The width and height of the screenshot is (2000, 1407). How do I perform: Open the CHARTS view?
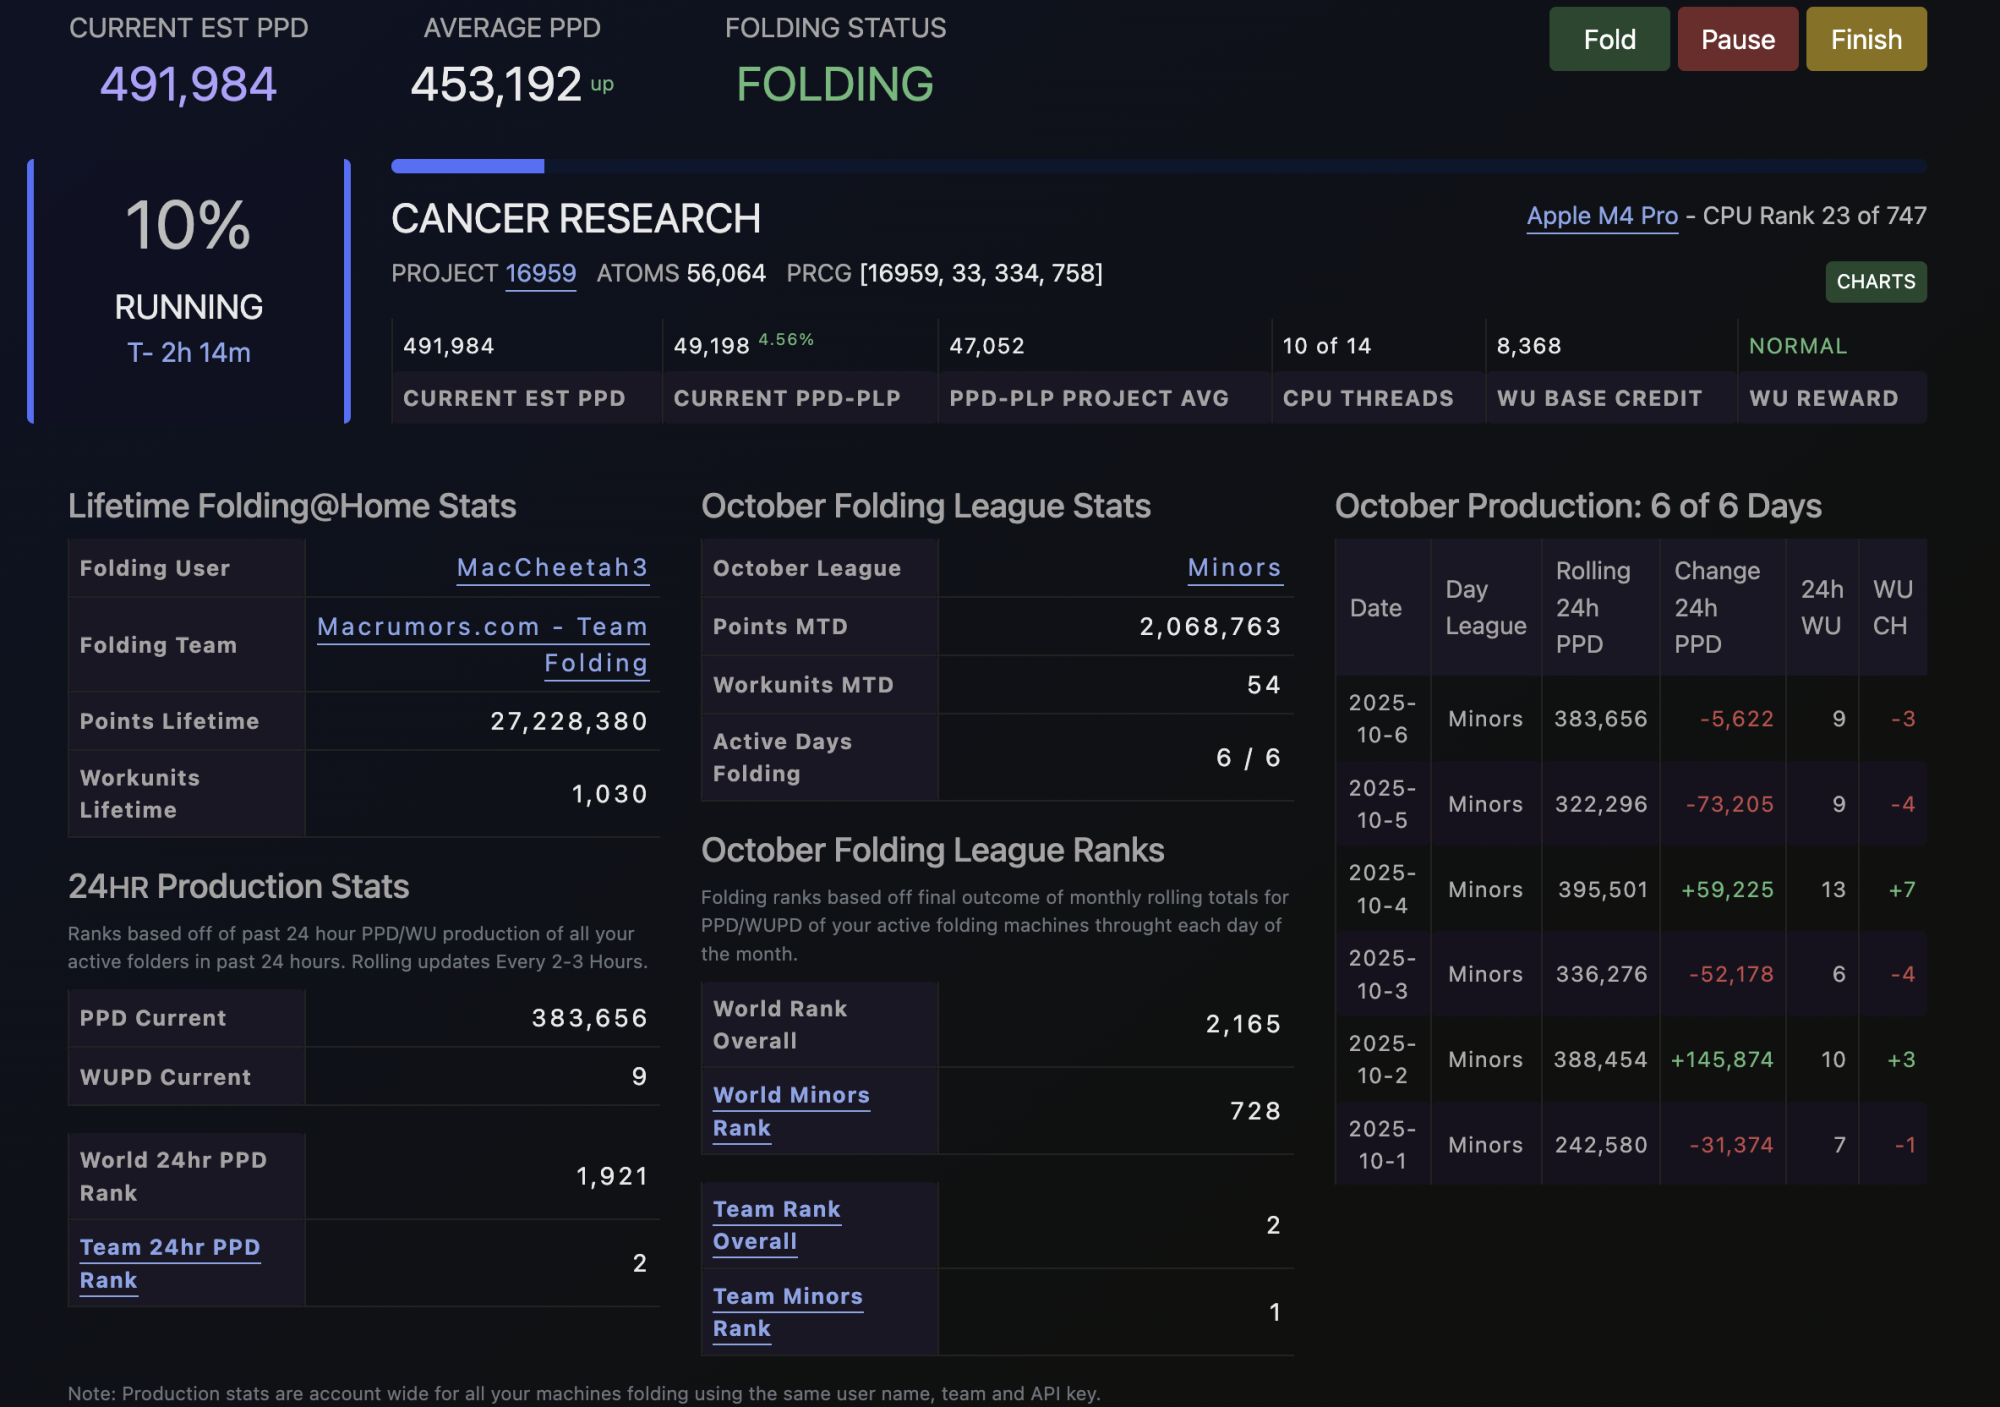pyautogui.click(x=1875, y=282)
